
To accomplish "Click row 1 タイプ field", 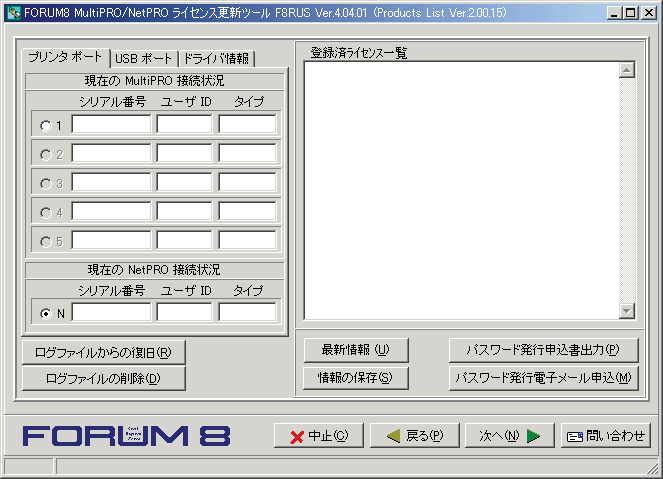I will click(247, 124).
